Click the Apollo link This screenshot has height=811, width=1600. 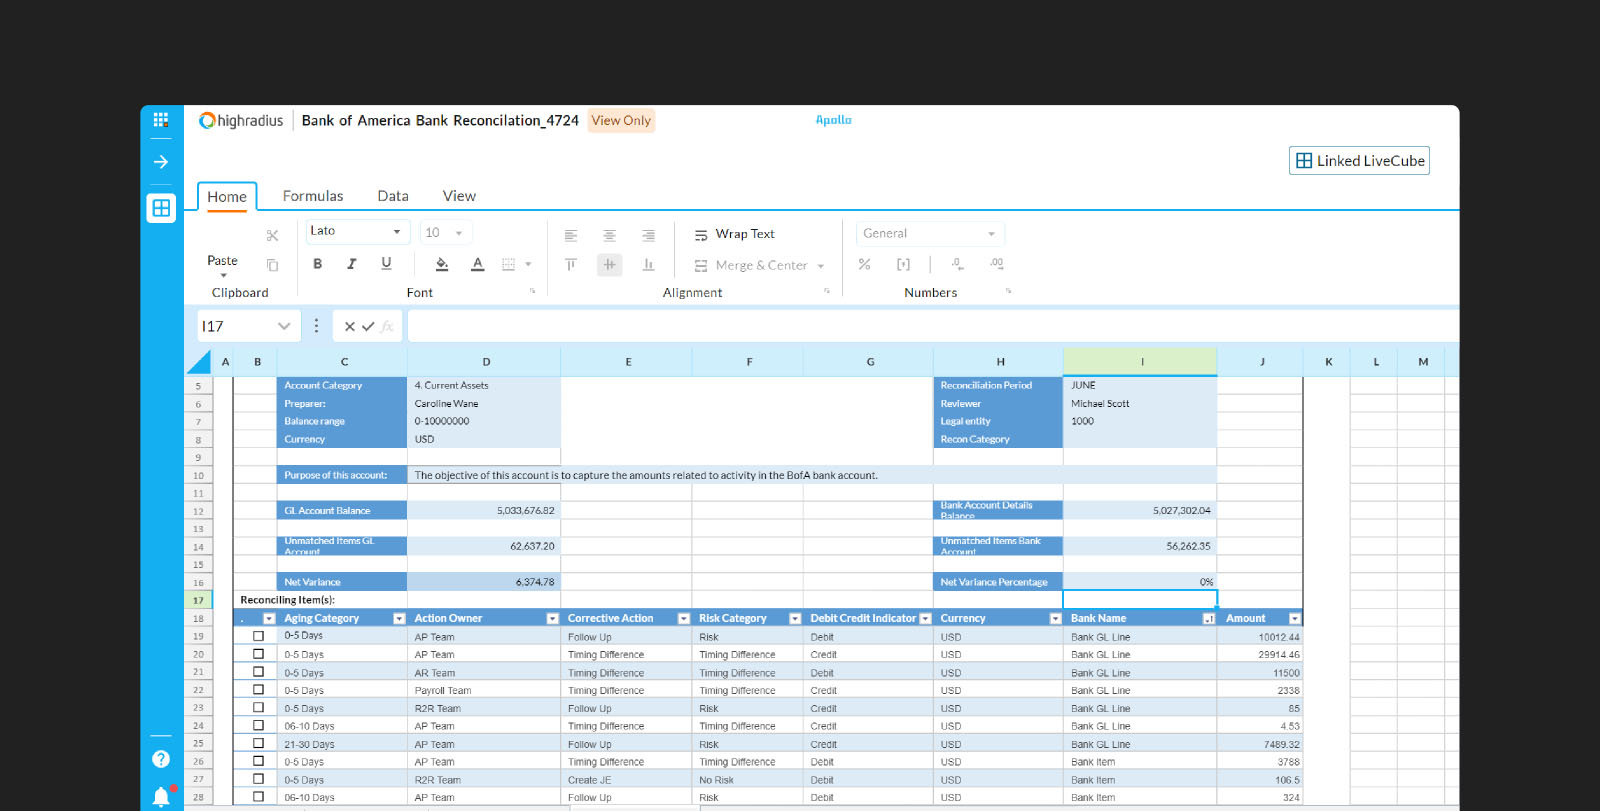point(834,120)
